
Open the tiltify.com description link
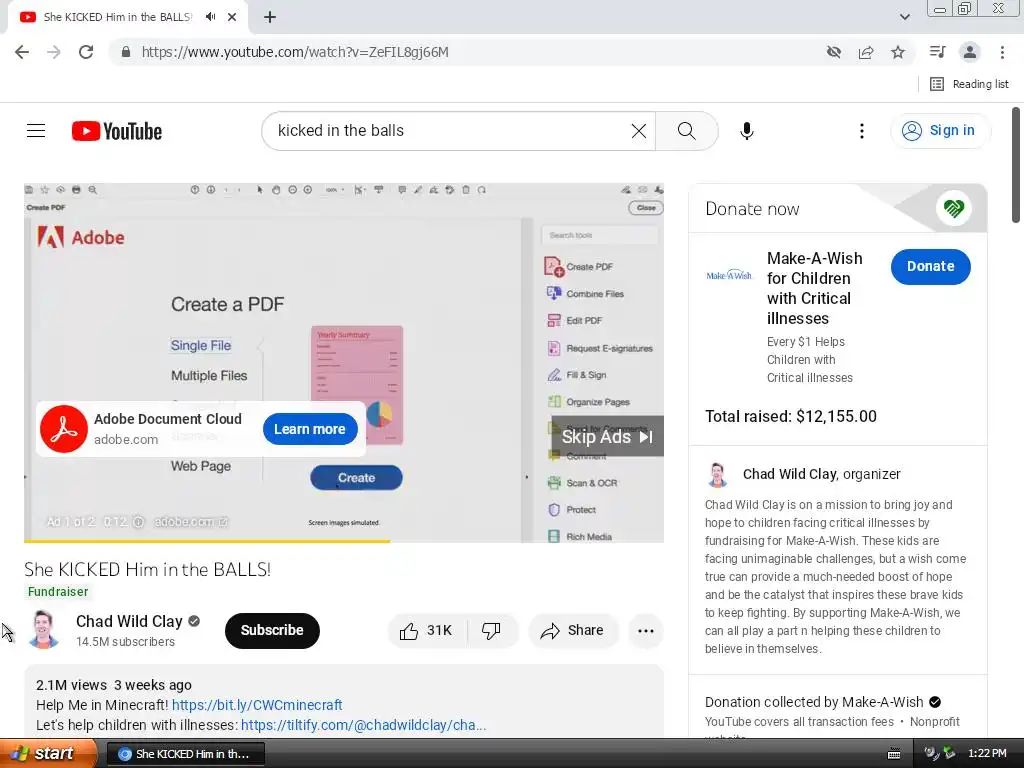(364, 725)
